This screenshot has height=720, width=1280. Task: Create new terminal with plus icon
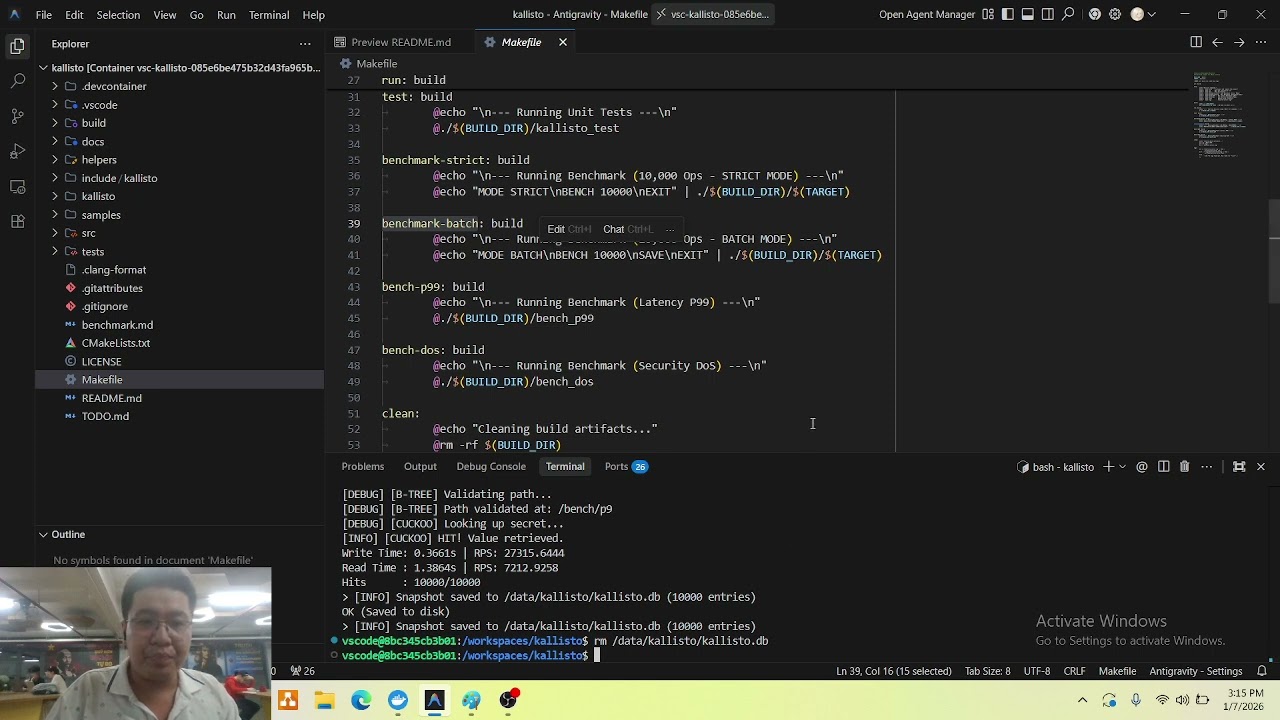tap(1108, 467)
